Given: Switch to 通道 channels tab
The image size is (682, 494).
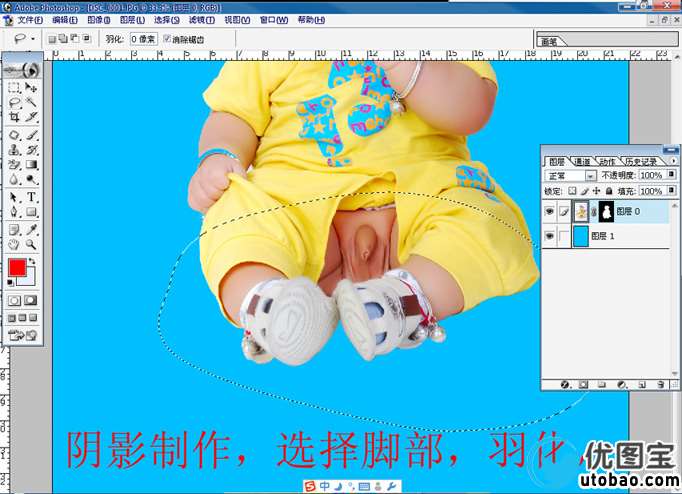Looking at the screenshot, I should coord(582,162).
